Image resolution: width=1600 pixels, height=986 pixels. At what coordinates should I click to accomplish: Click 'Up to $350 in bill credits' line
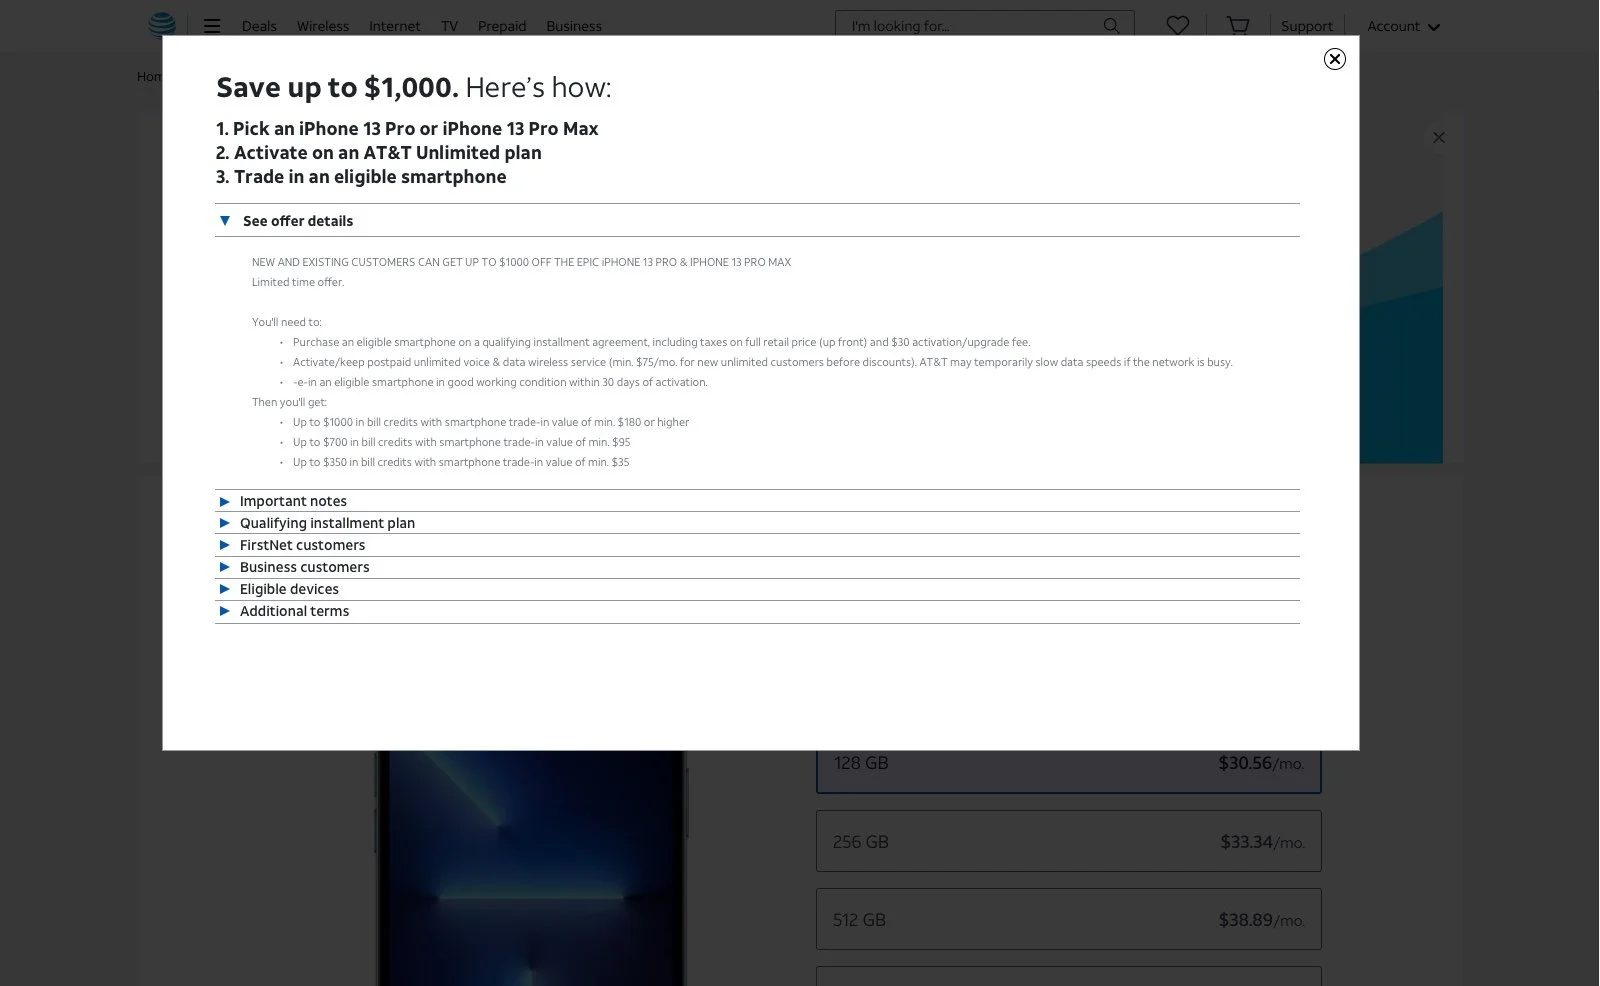click(x=461, y=462)
